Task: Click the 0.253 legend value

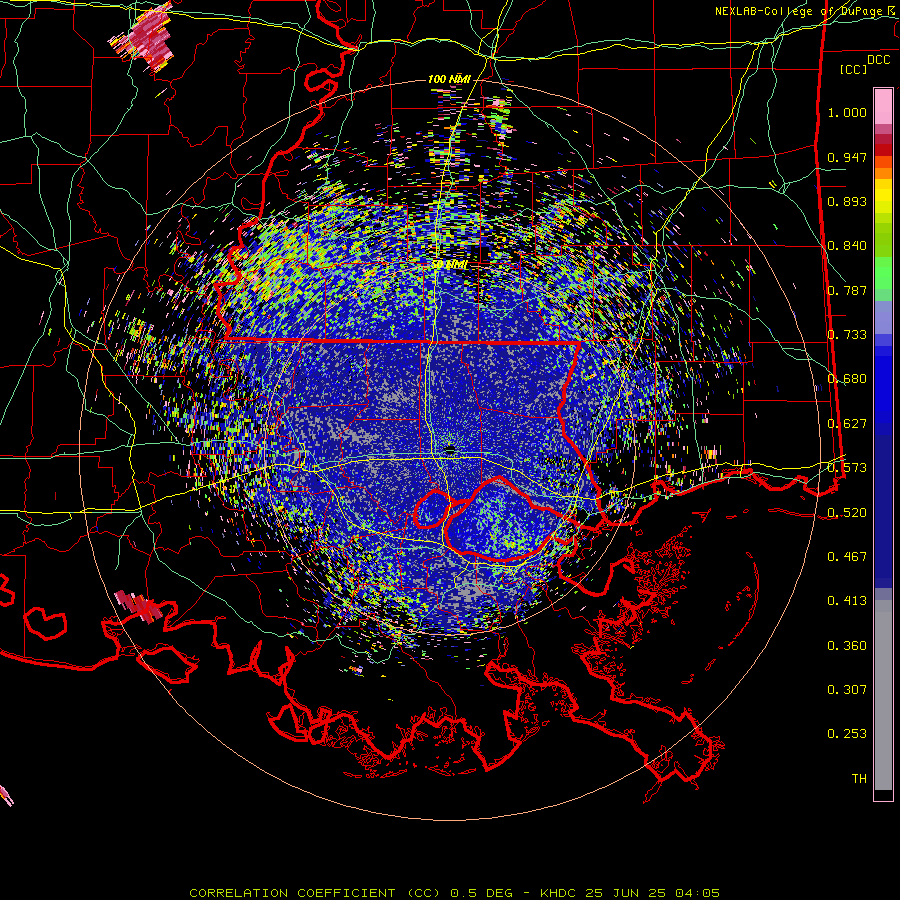Action: pyautogui.click(x=847, y=734)
